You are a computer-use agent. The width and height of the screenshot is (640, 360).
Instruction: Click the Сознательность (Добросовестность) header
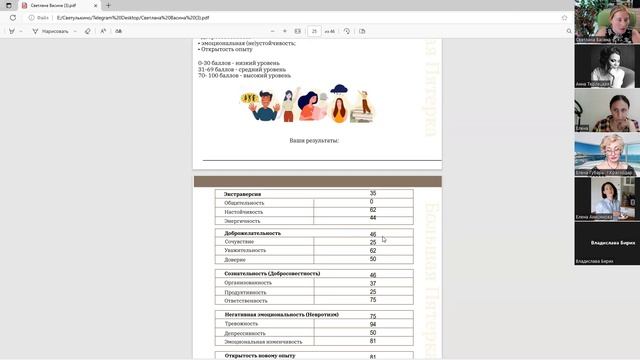point(272,273)
